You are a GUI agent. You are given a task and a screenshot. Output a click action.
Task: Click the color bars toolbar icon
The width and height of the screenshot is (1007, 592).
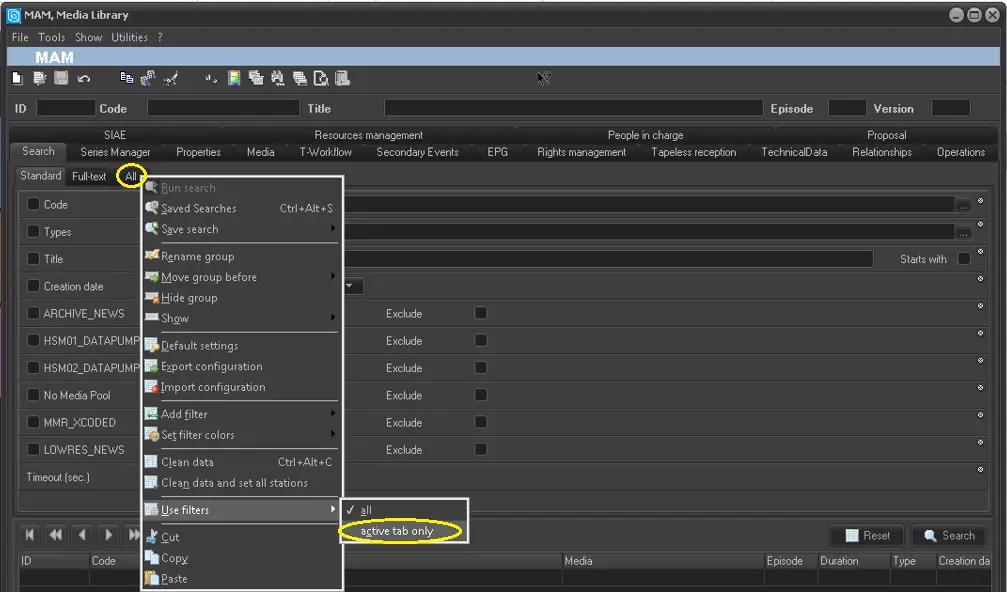click(x=233, y=78)
